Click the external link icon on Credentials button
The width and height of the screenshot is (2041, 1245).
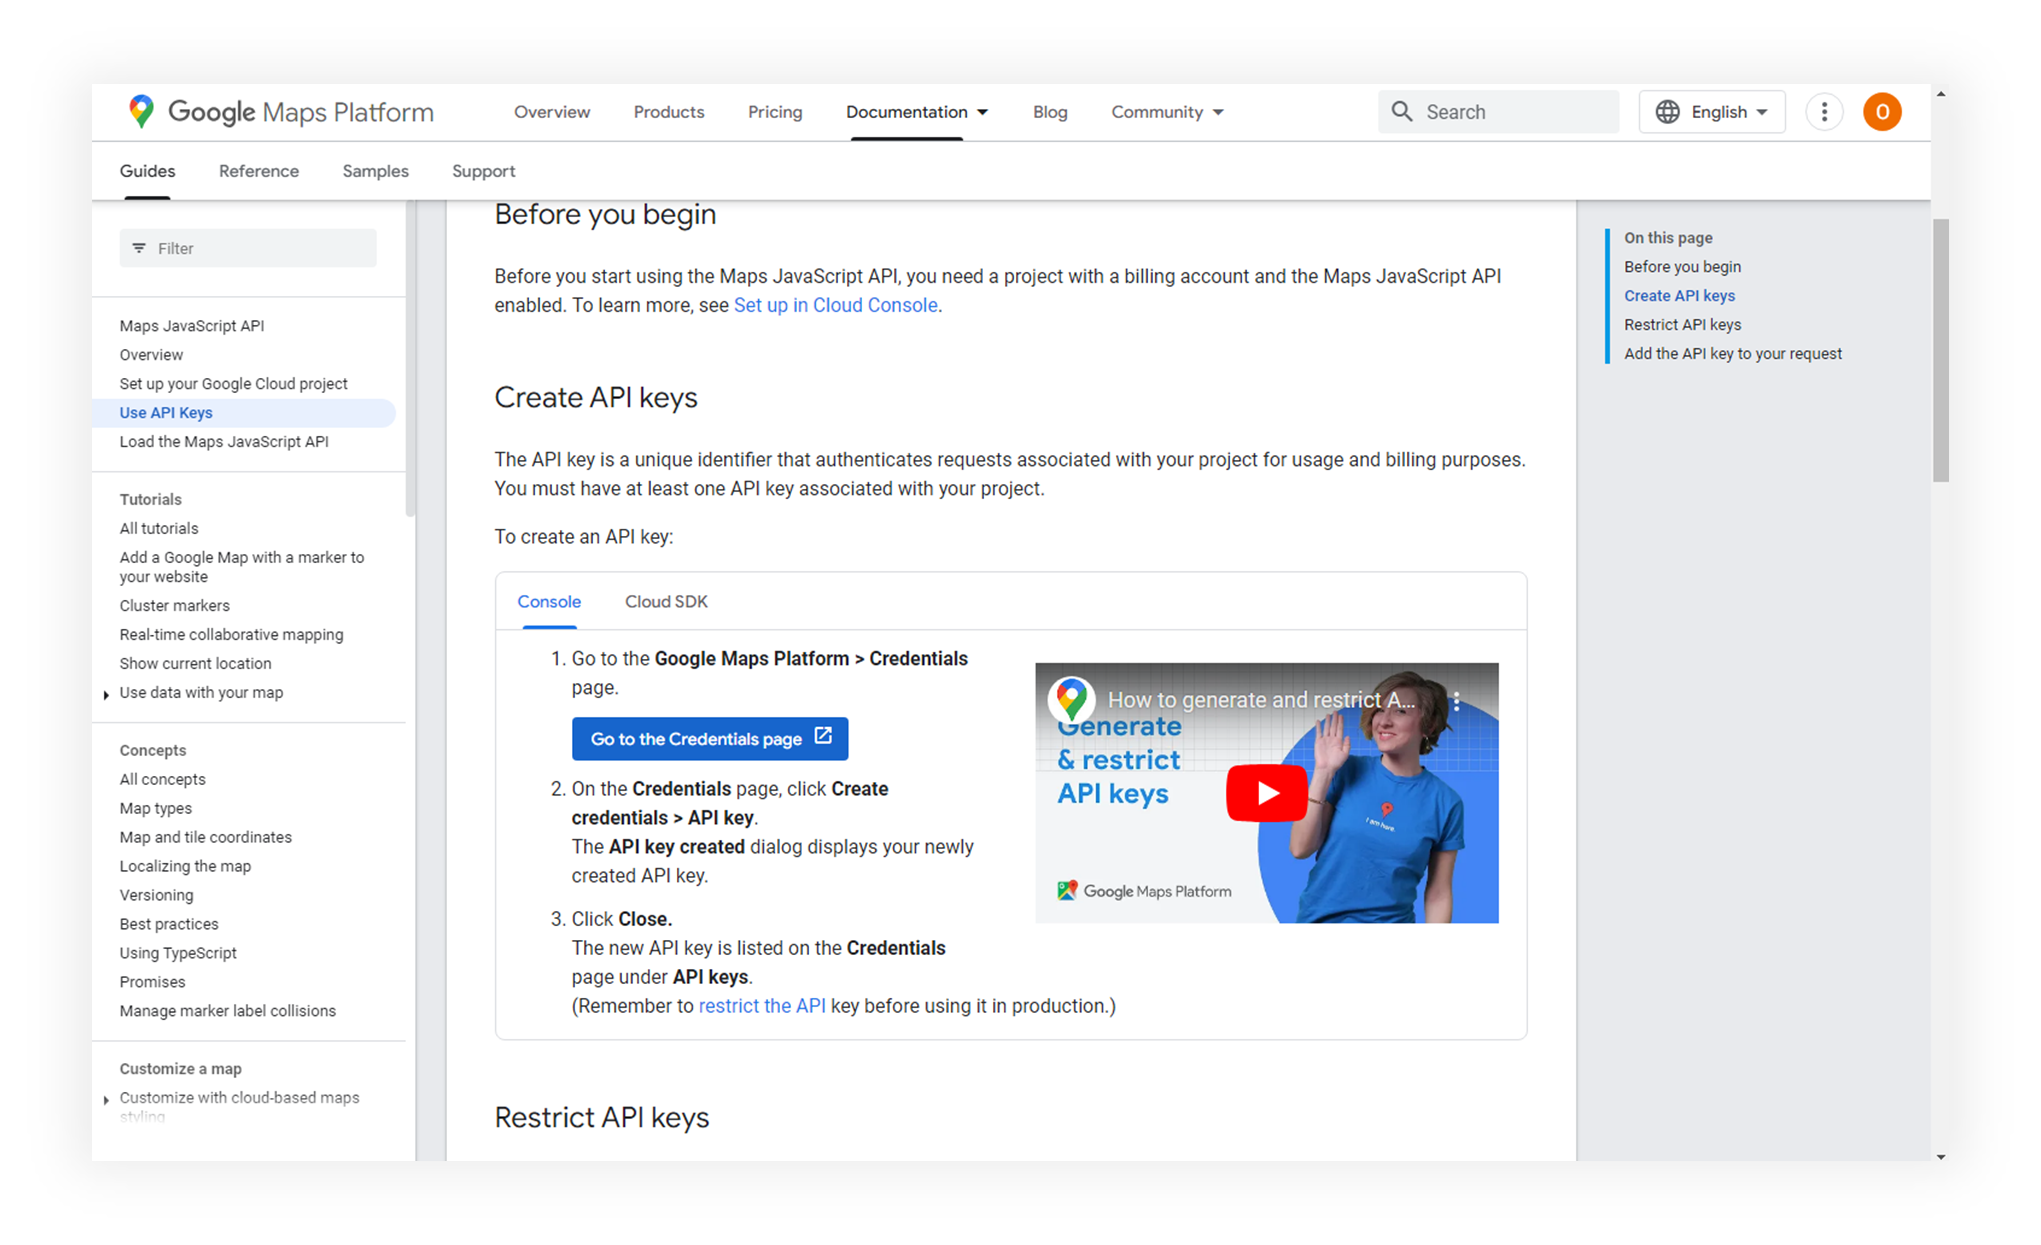(823, 737)
